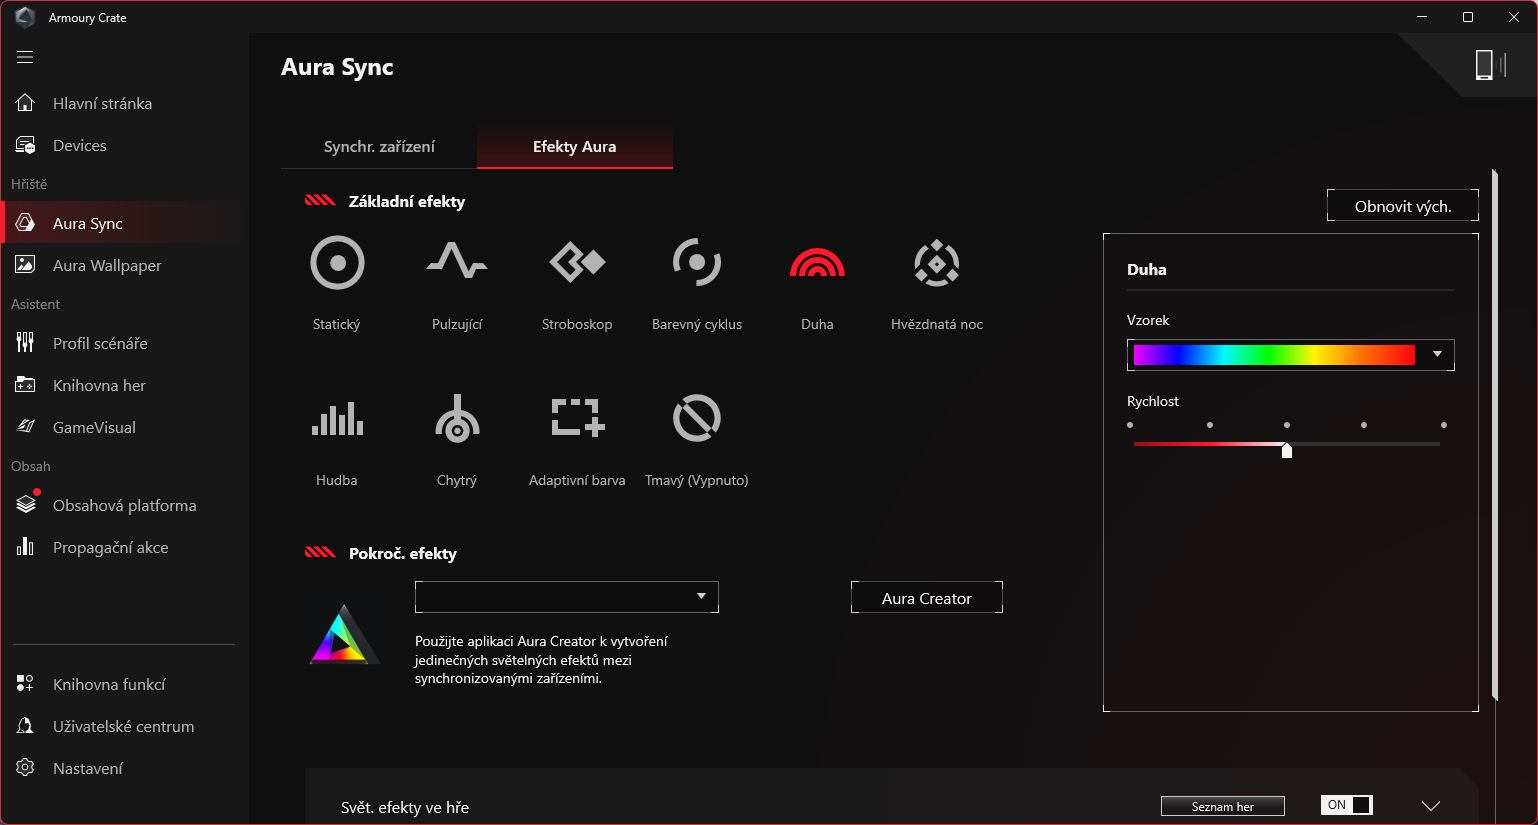Screen dimensions: 1538x825
Task: Open Uživatelské centrum in the sidebar
Action: (x=124, y=726)
